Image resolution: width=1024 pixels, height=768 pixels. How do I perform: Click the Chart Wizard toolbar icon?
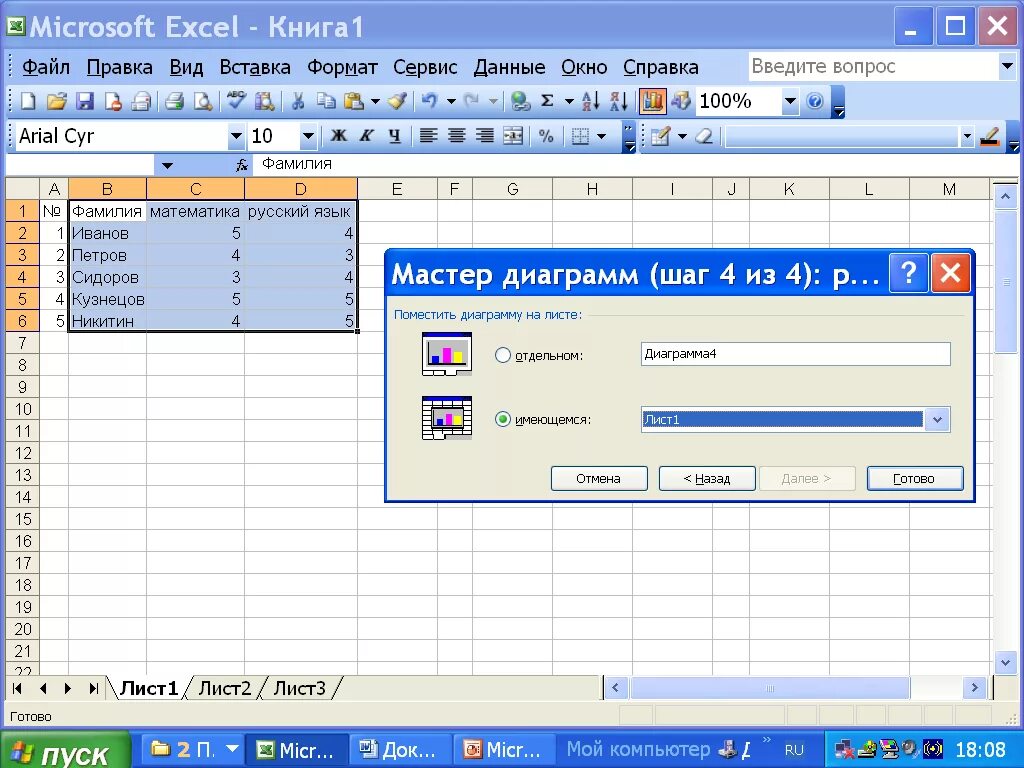coord(652,101)
